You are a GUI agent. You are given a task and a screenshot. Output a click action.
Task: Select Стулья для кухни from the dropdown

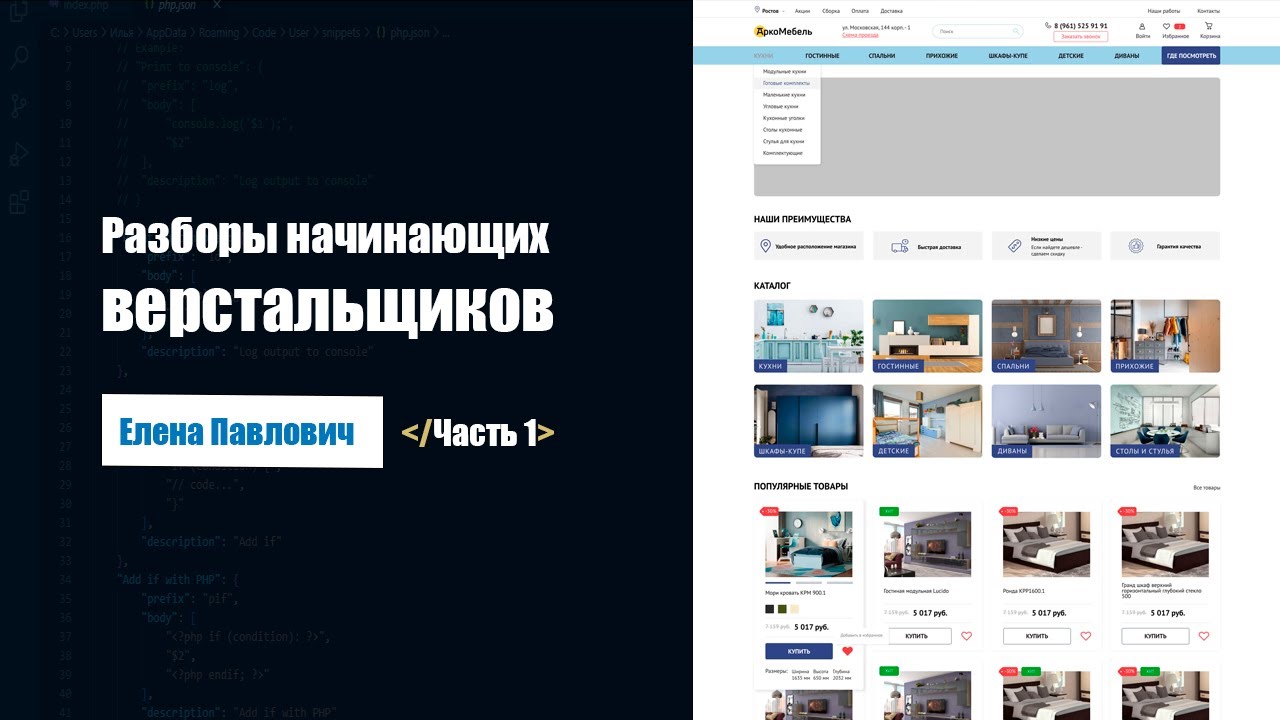(787, 142)
